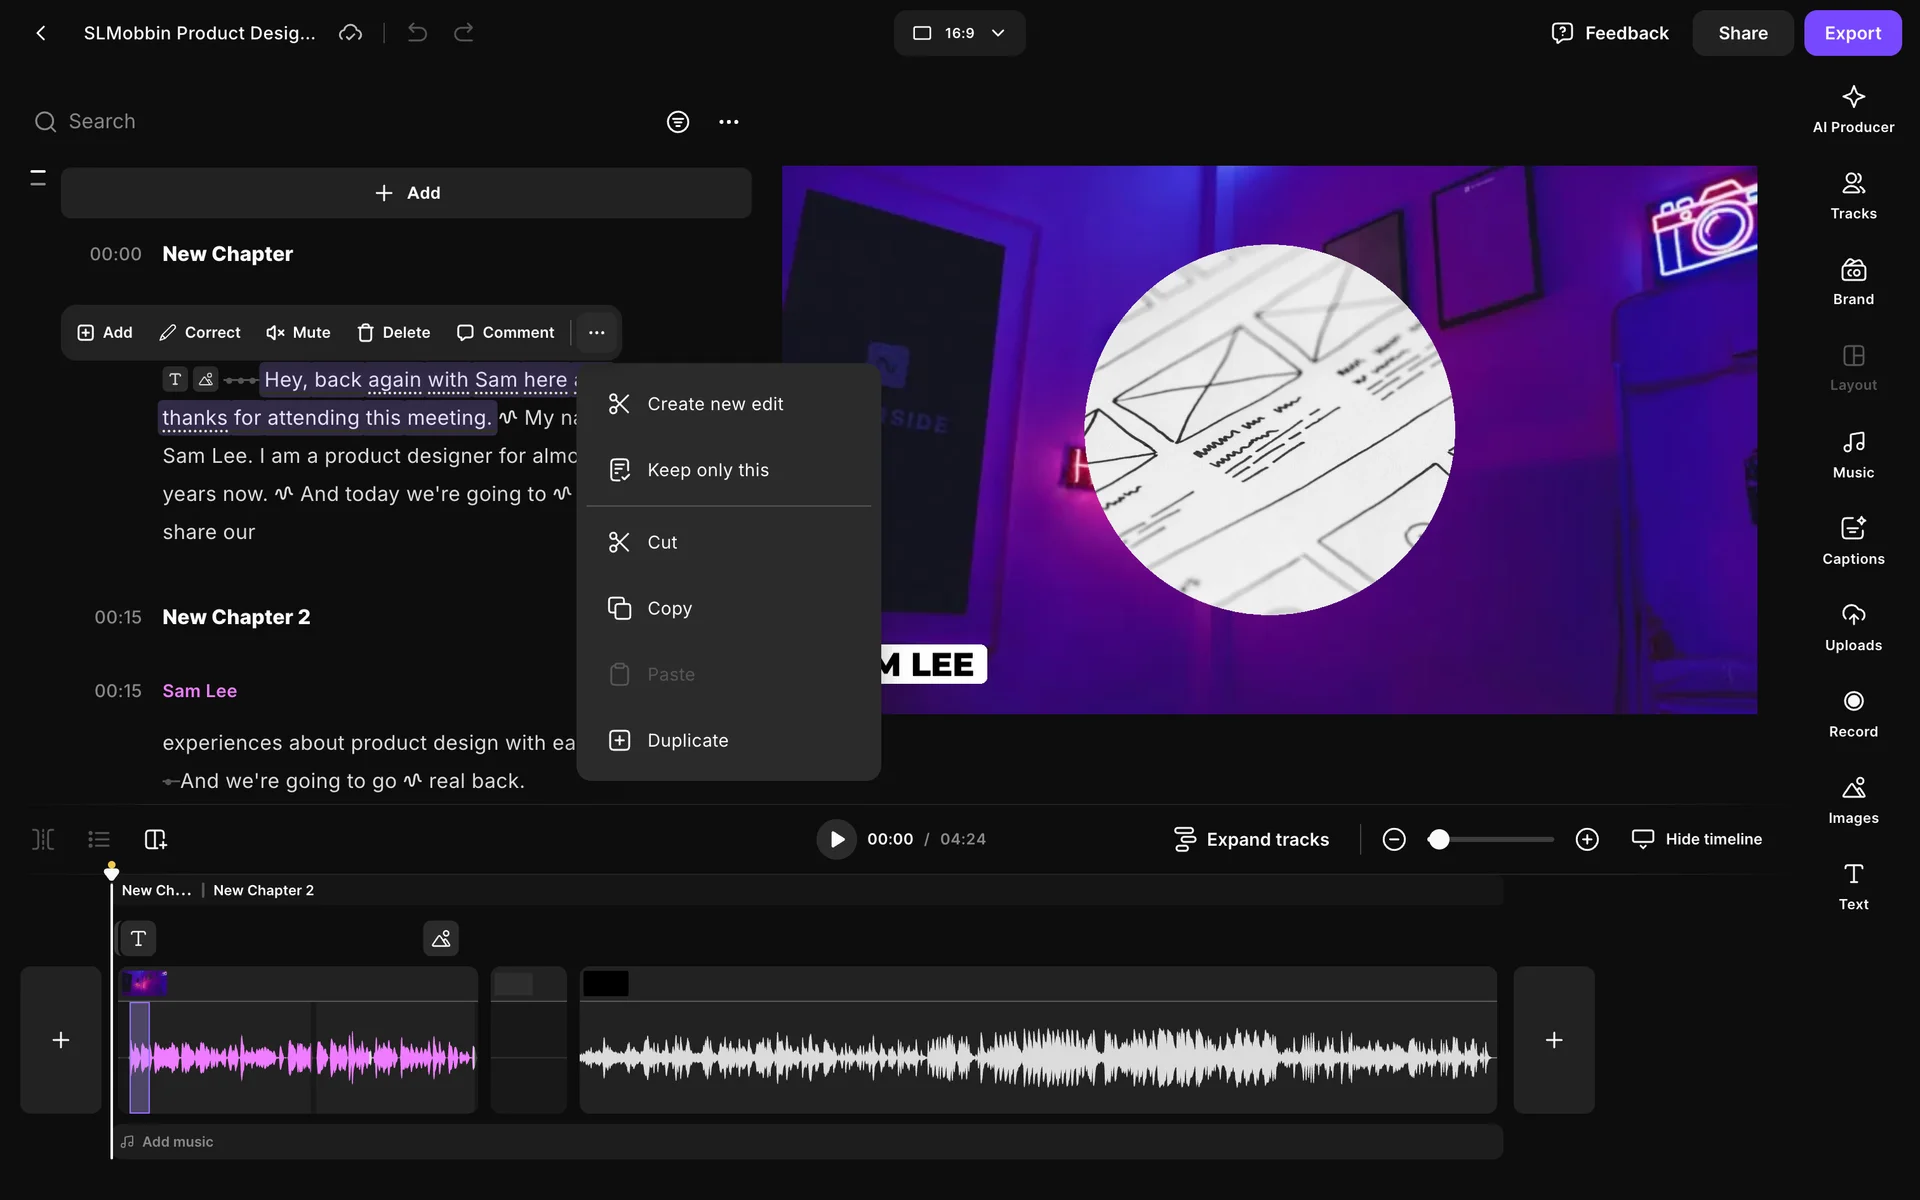This screenshot has width=1920, height=1200.
Task: Toggle the sidebar collapse icon beside Add
Action: click(x=38, y=178)
